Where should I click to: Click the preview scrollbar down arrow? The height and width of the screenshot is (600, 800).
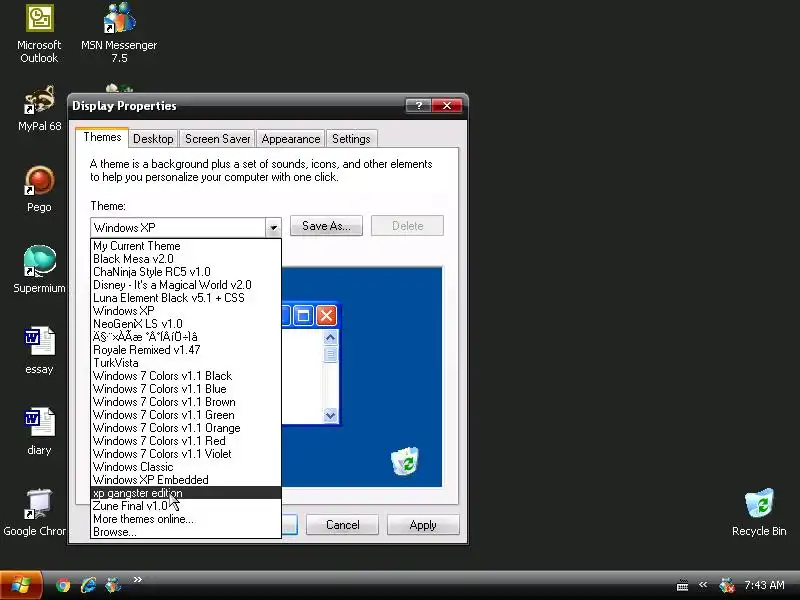click(x=330, y=415)
